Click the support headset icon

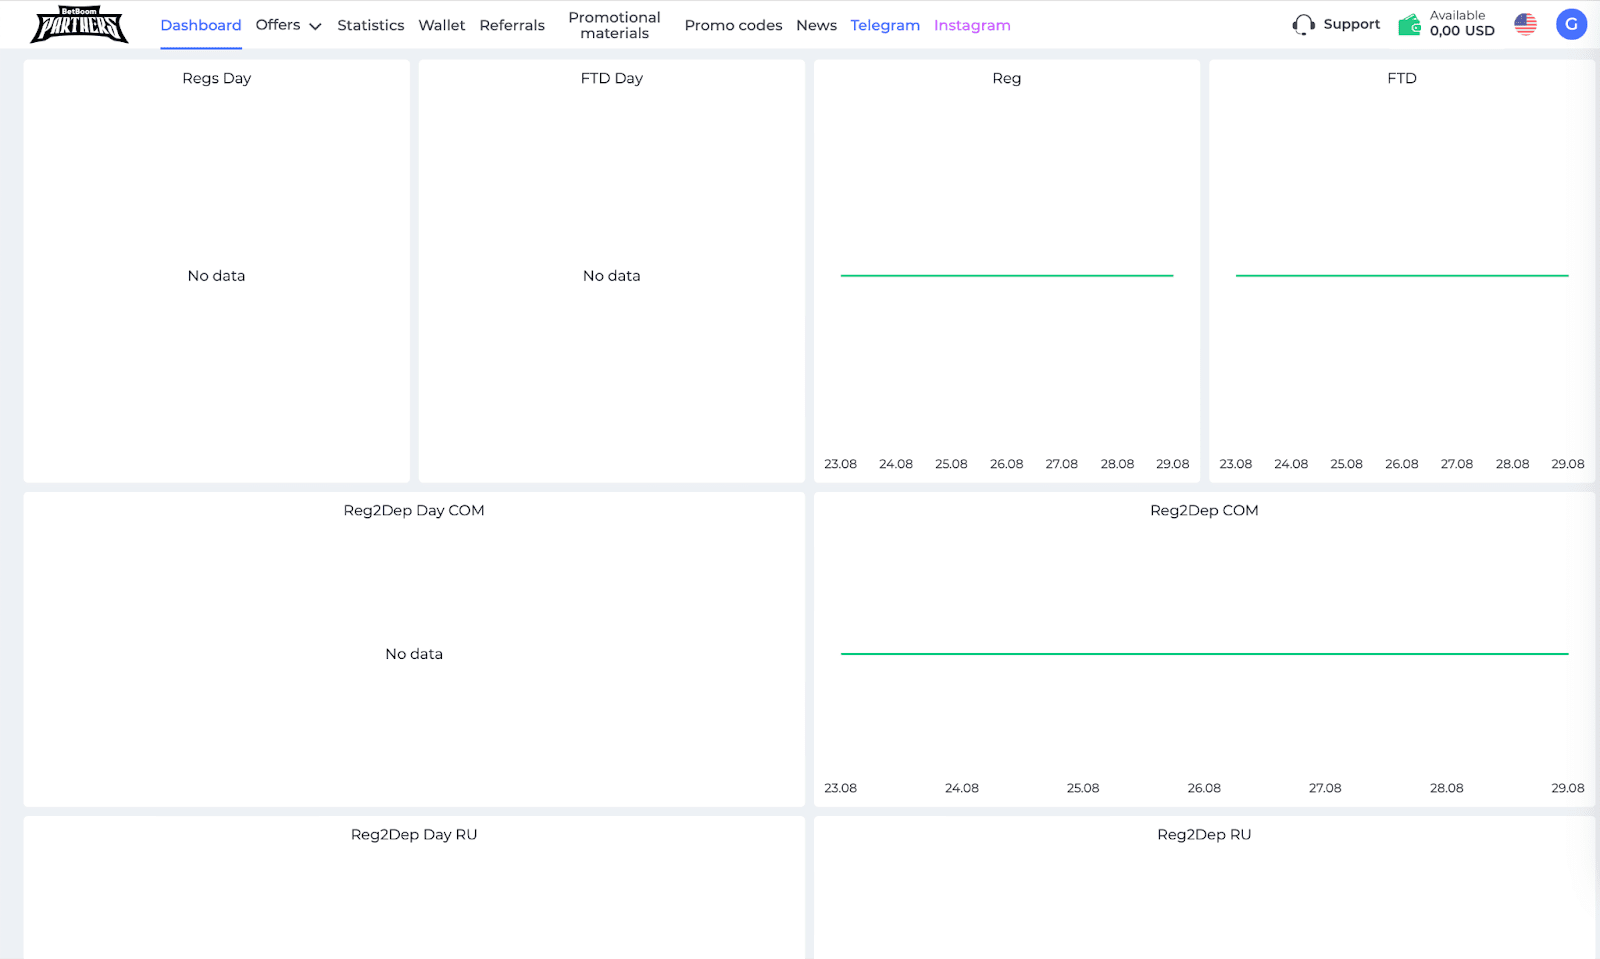[1303, 25]
